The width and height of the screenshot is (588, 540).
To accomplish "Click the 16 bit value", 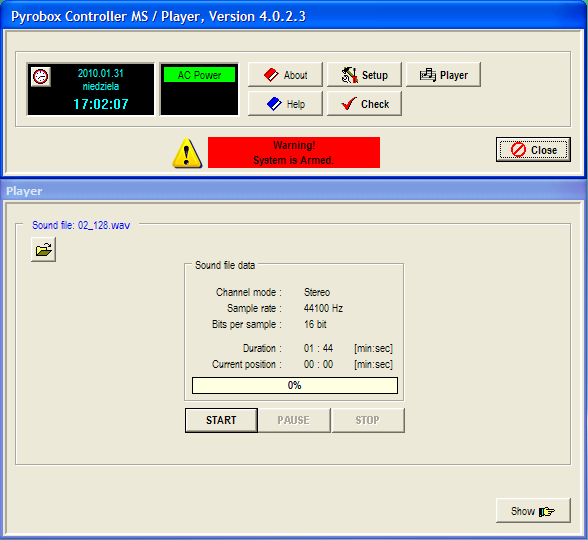I will 315,324.
